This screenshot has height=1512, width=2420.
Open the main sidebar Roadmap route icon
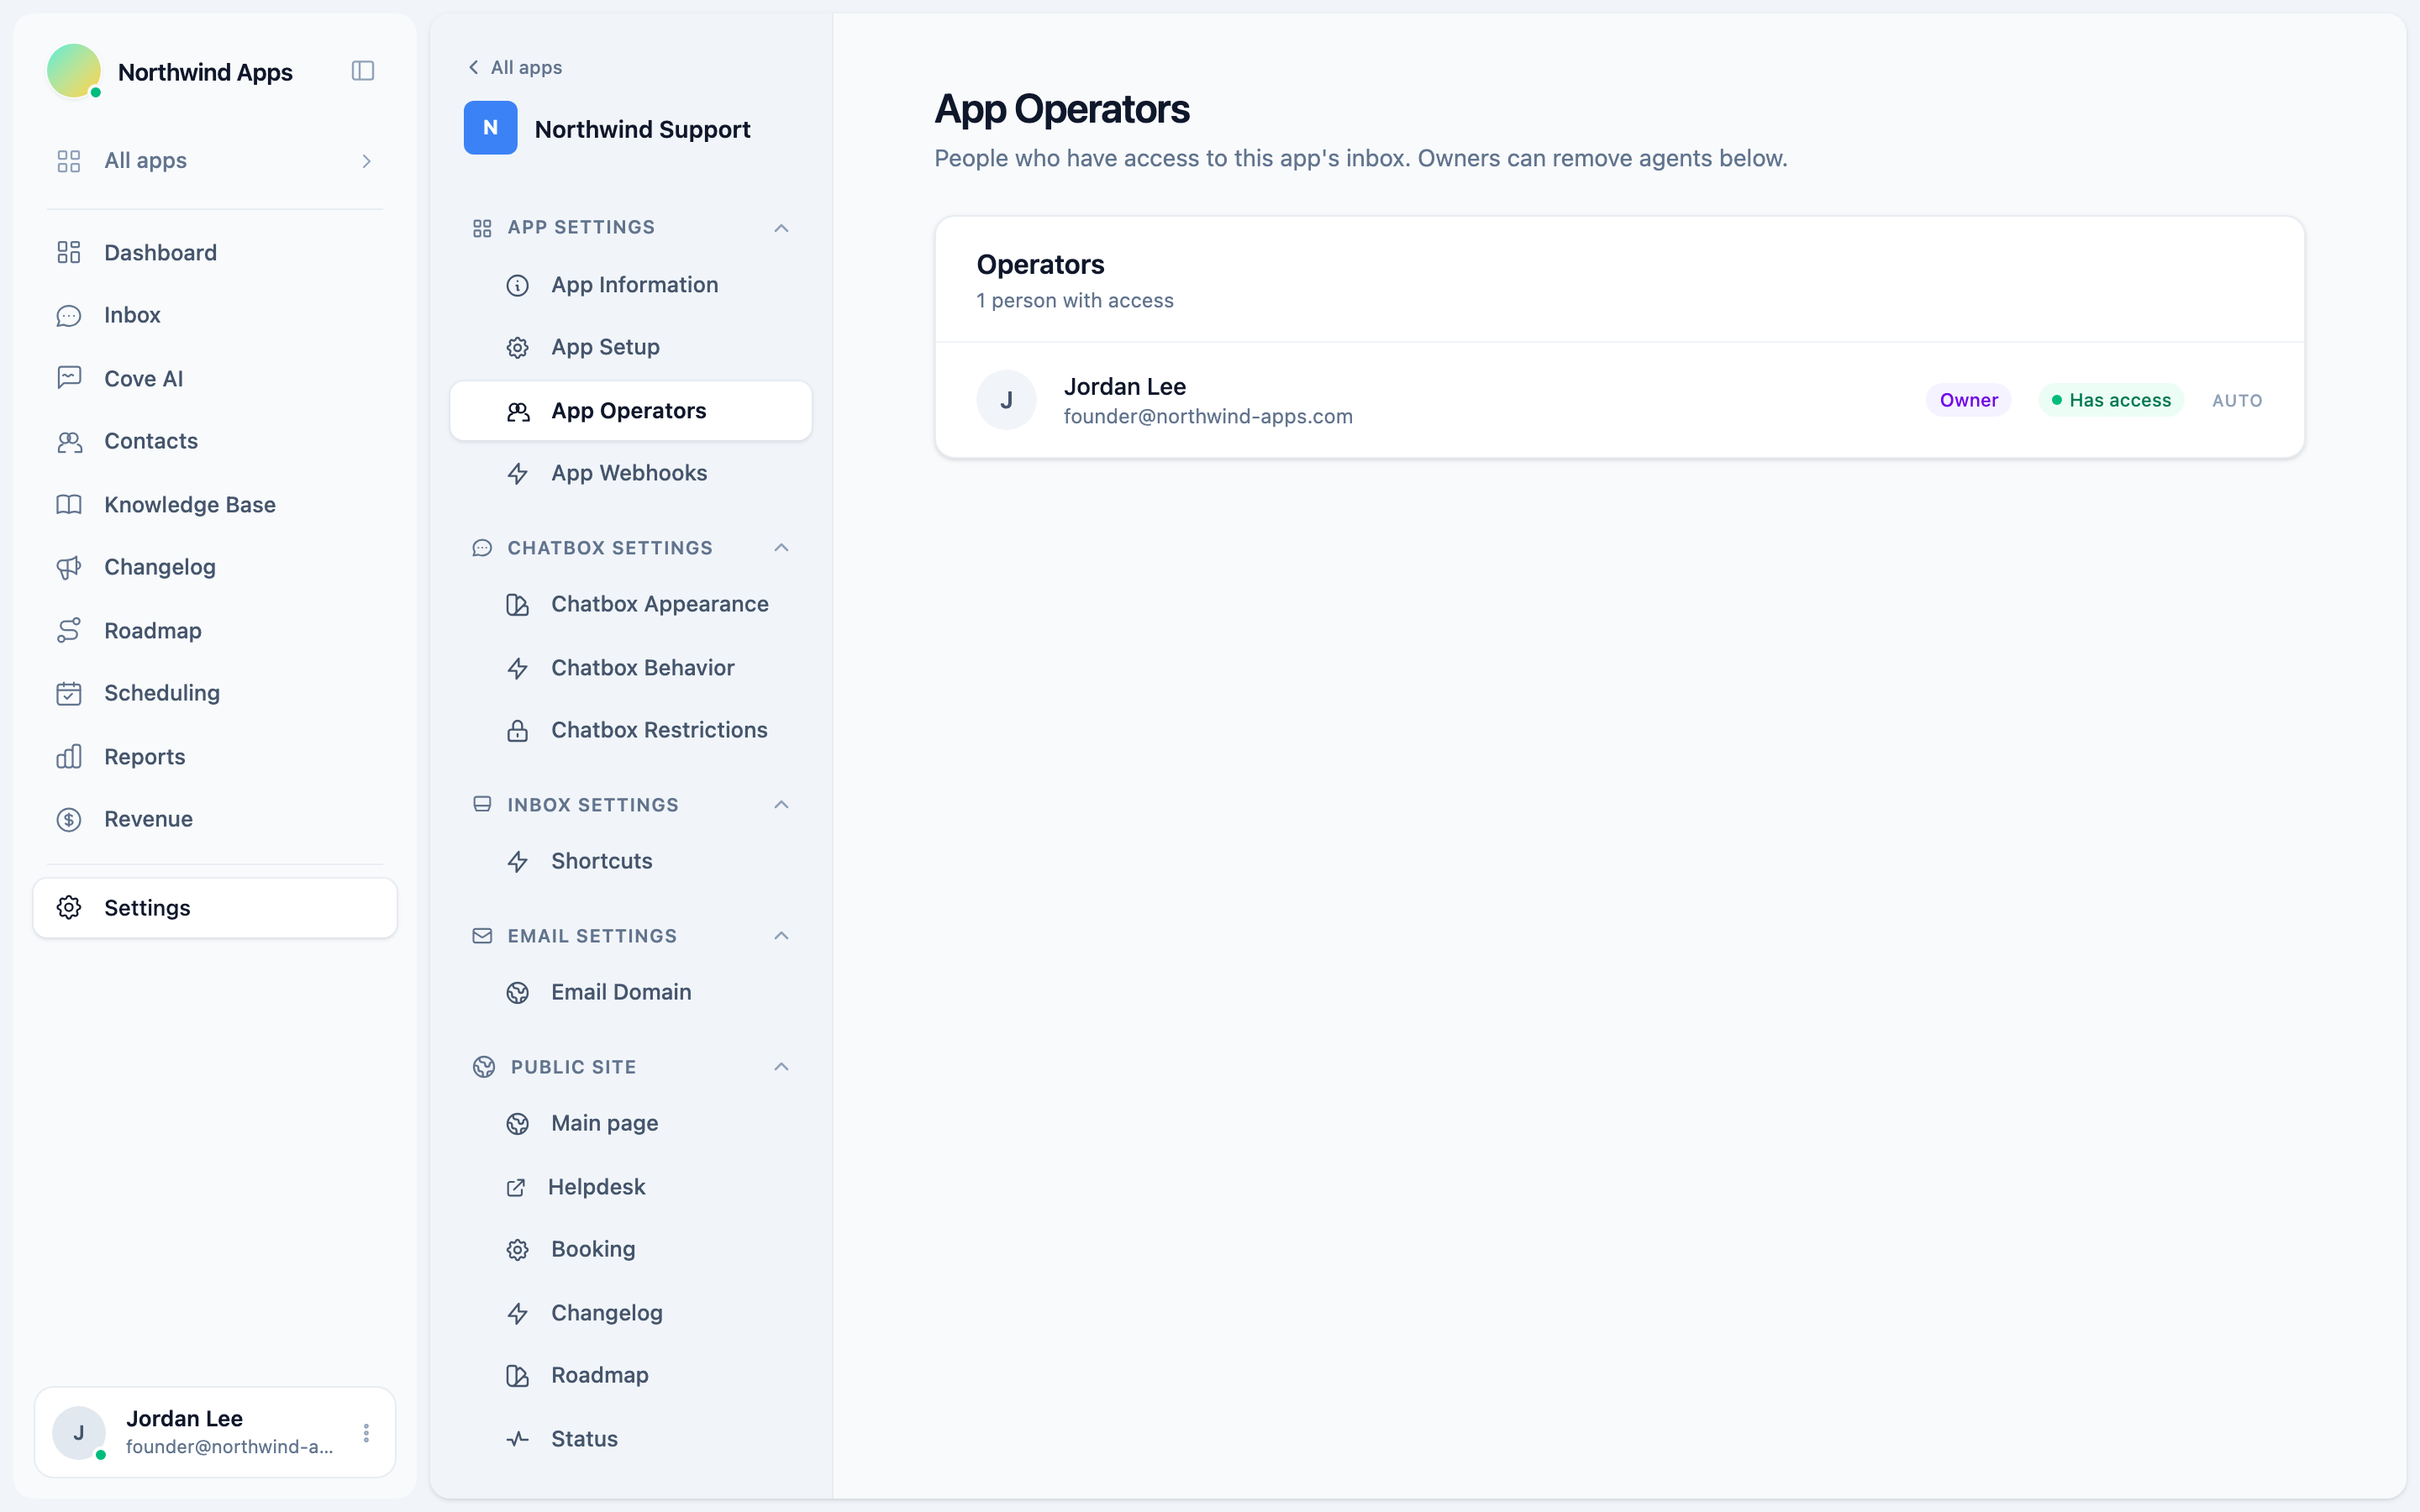69,630
